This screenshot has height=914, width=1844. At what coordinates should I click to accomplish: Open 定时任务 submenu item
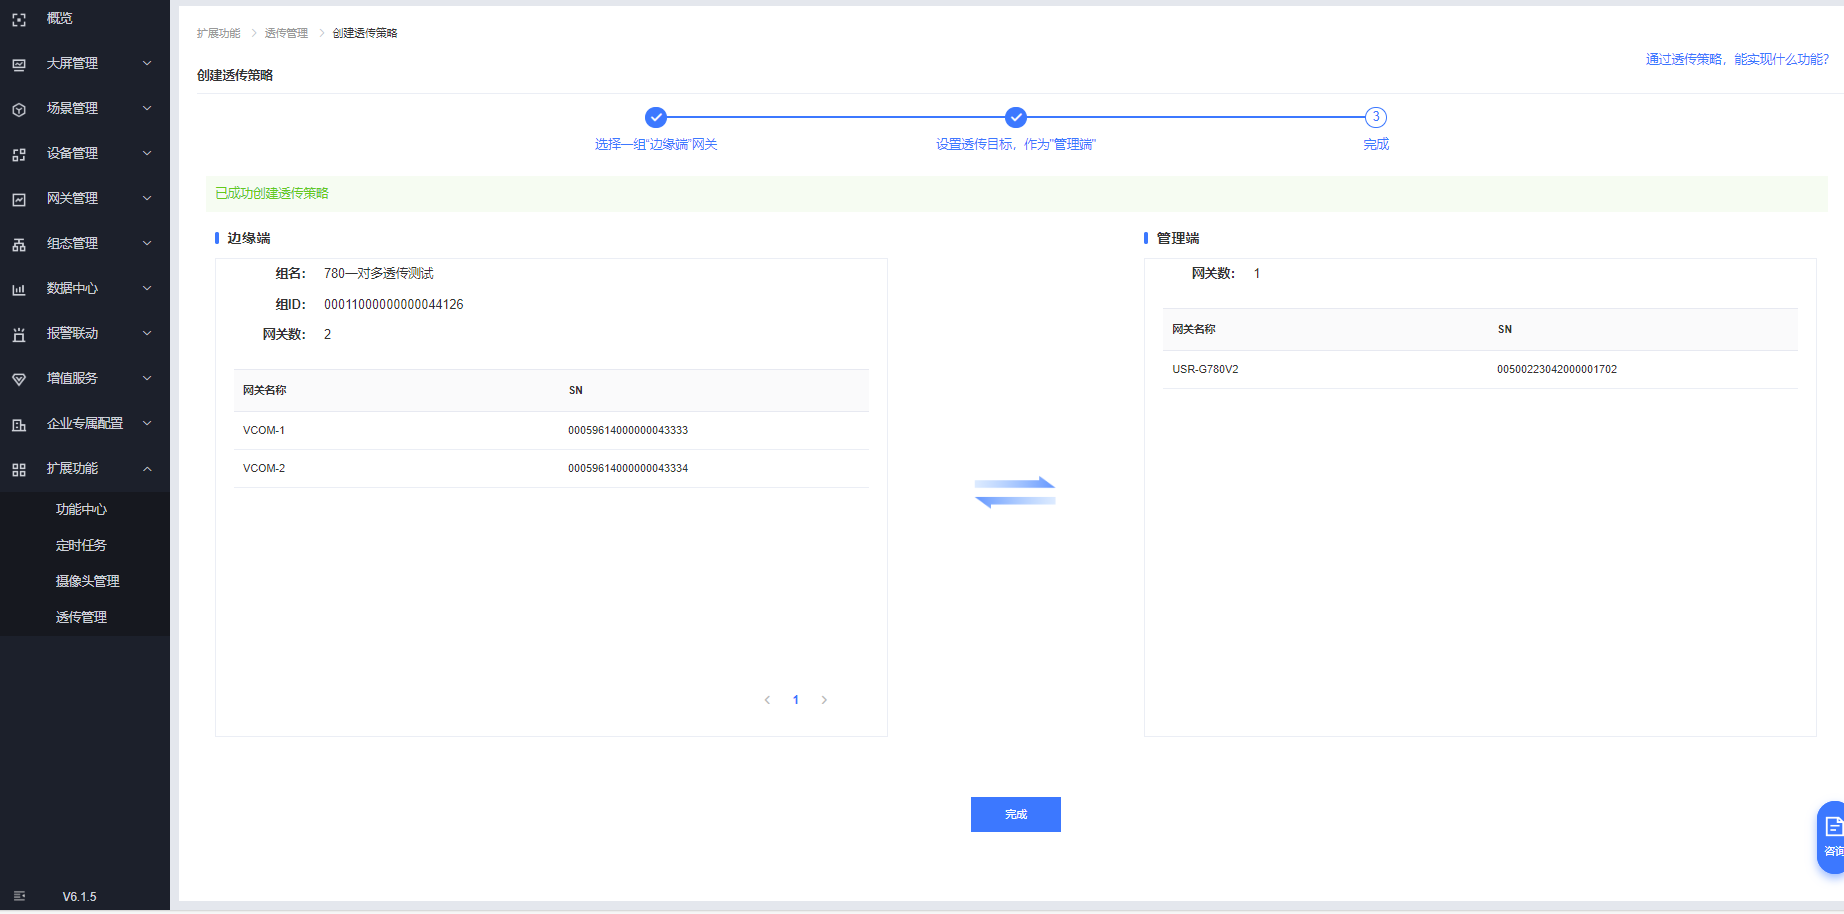click(81, 545)
